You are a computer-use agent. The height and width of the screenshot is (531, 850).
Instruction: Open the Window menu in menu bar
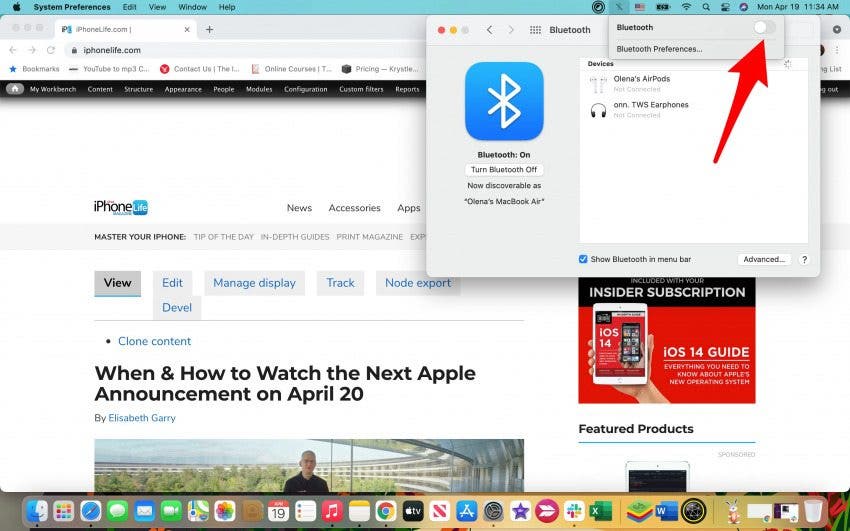point(192,7)
